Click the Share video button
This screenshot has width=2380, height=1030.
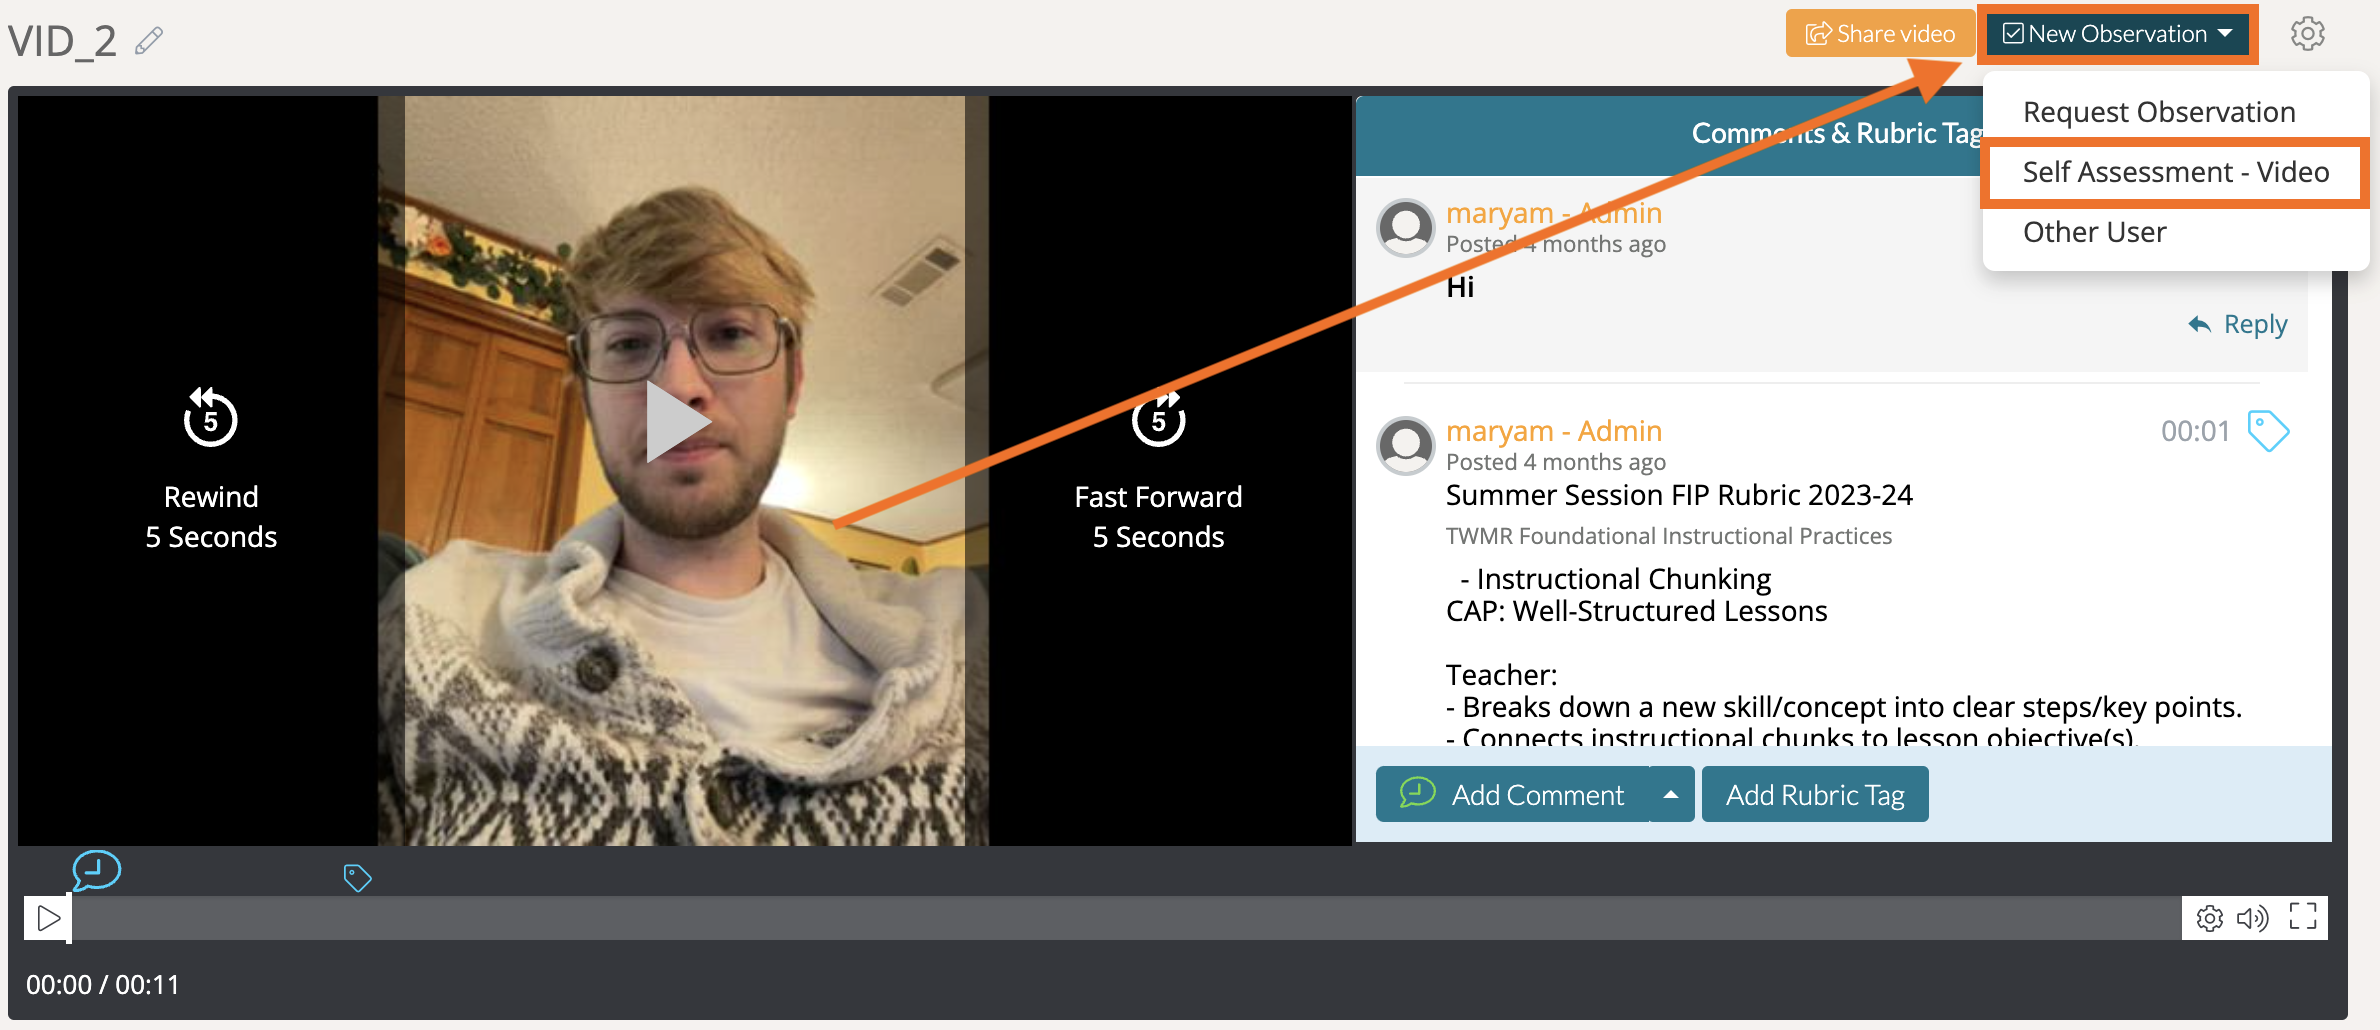[1880, 34]
